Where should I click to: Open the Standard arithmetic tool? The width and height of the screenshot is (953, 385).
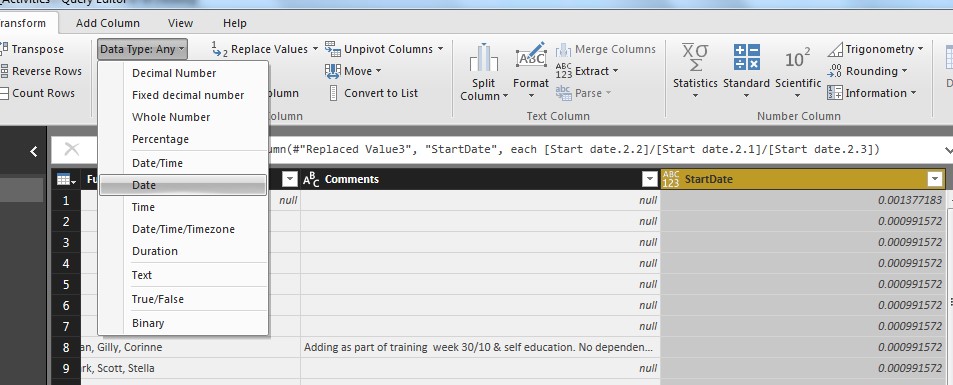746,71
